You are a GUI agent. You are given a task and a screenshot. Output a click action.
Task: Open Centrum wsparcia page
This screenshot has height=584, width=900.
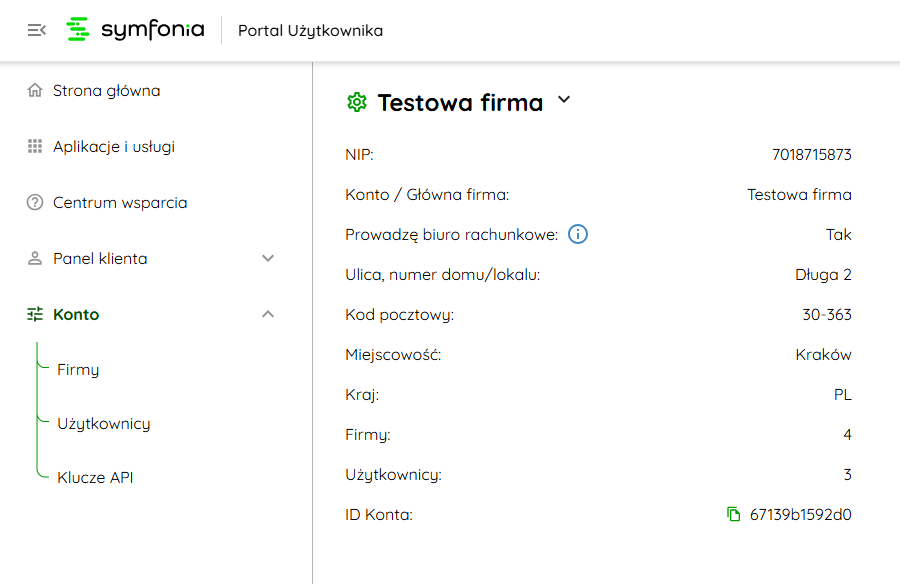(120, 203)
